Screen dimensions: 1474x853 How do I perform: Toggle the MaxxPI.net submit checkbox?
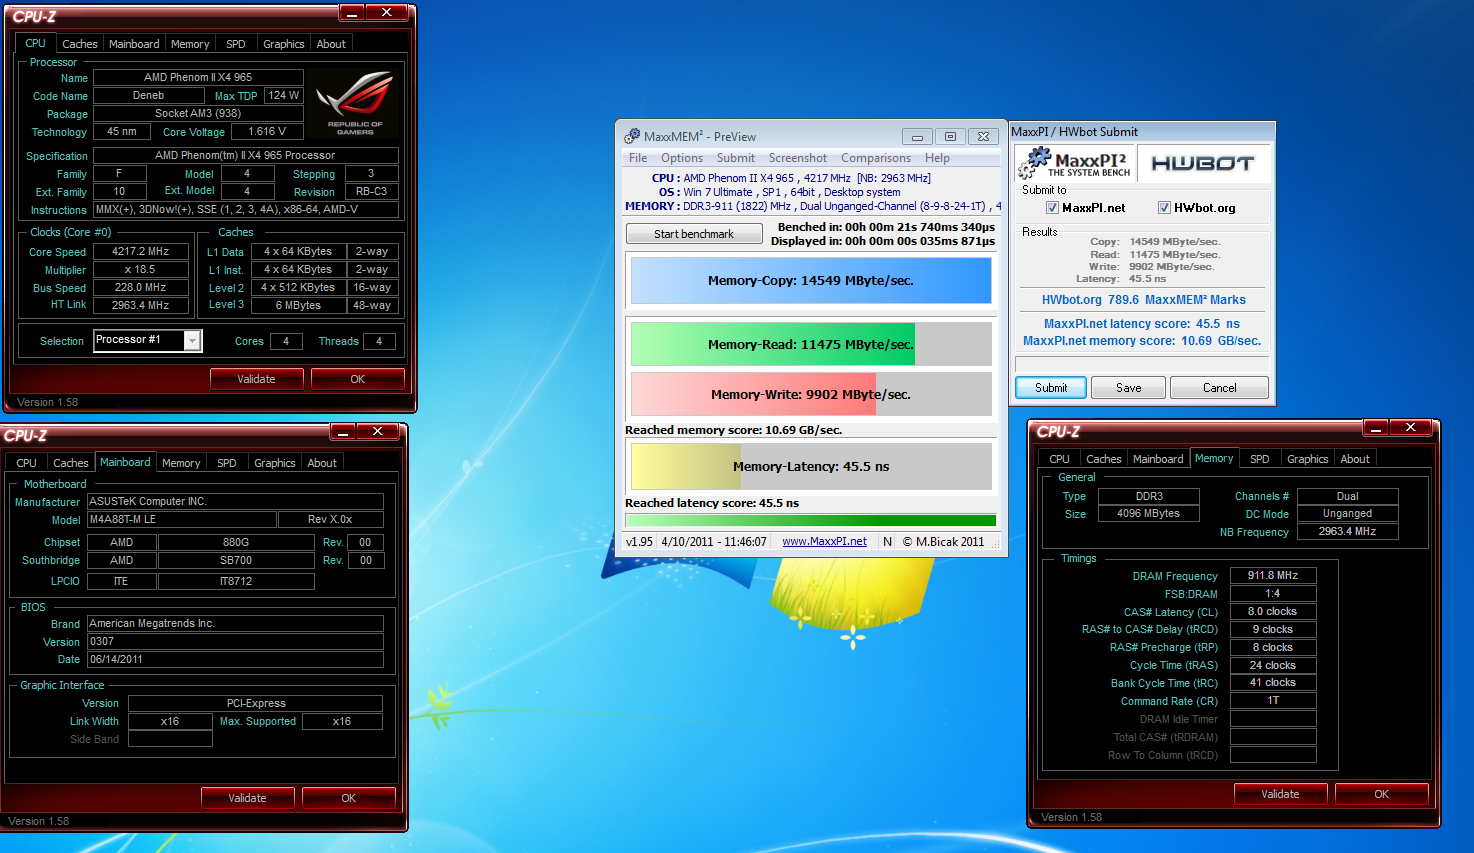pos(1052,208)
